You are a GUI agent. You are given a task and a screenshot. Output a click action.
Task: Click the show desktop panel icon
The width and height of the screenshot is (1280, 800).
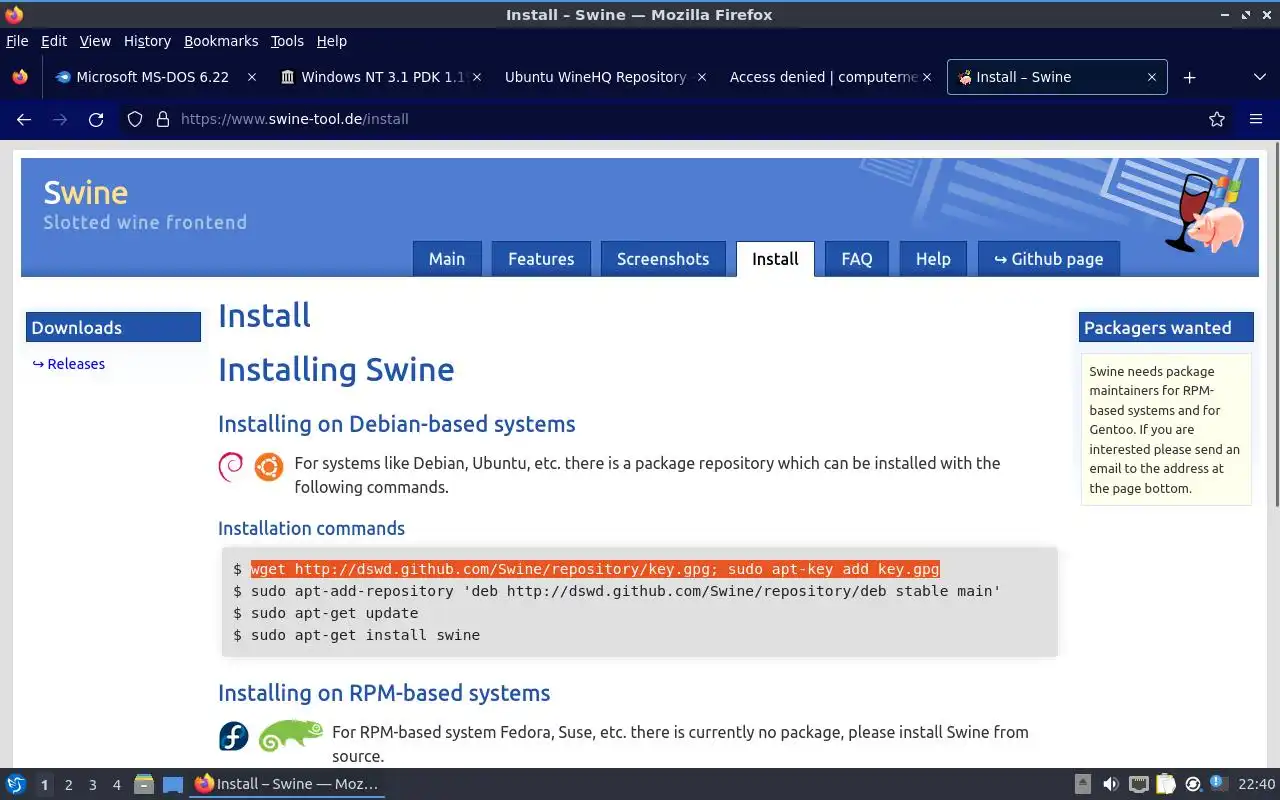pyautogui.click(x=172, y=784)
